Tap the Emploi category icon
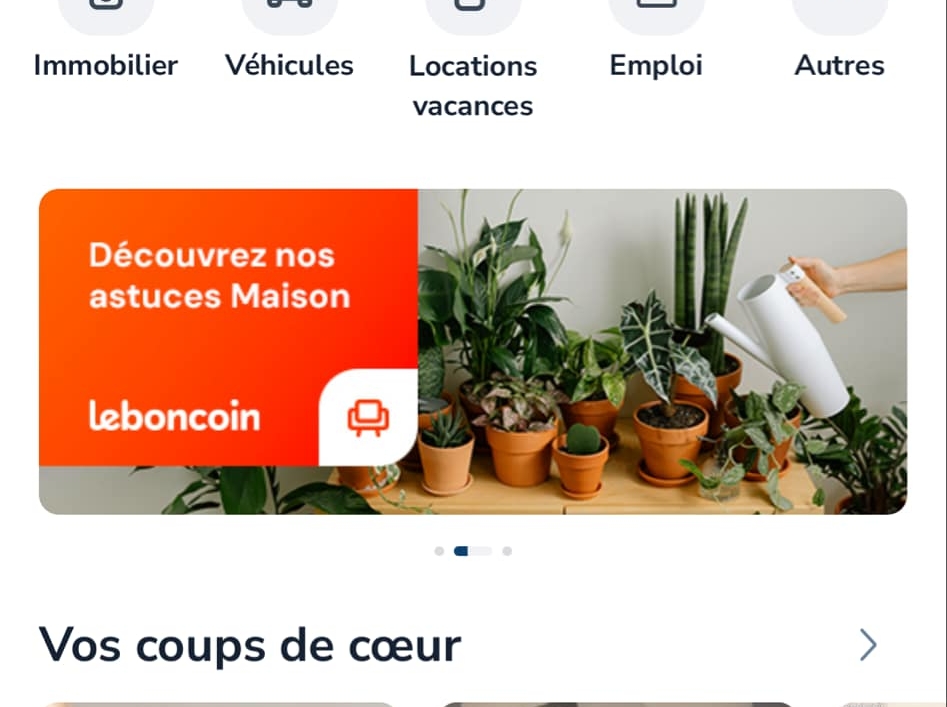The width and height of the screenshot is (947, 707). coord(656,15)
